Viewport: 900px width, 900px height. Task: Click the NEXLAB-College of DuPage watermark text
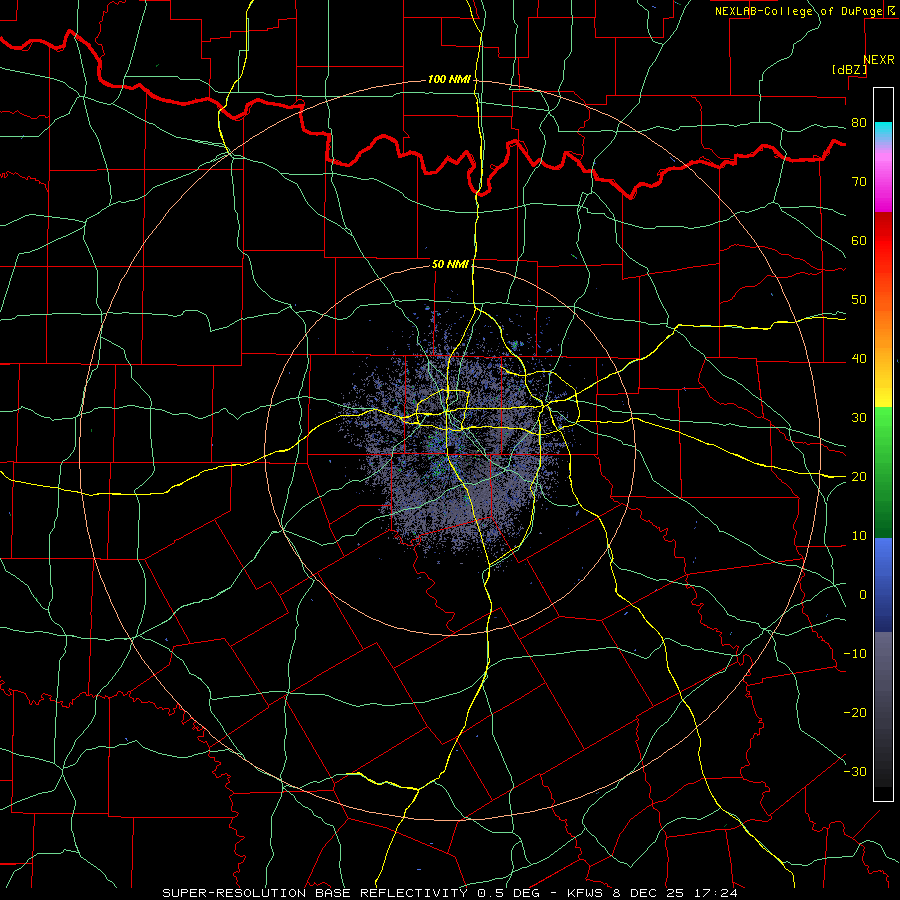point(800,11)
